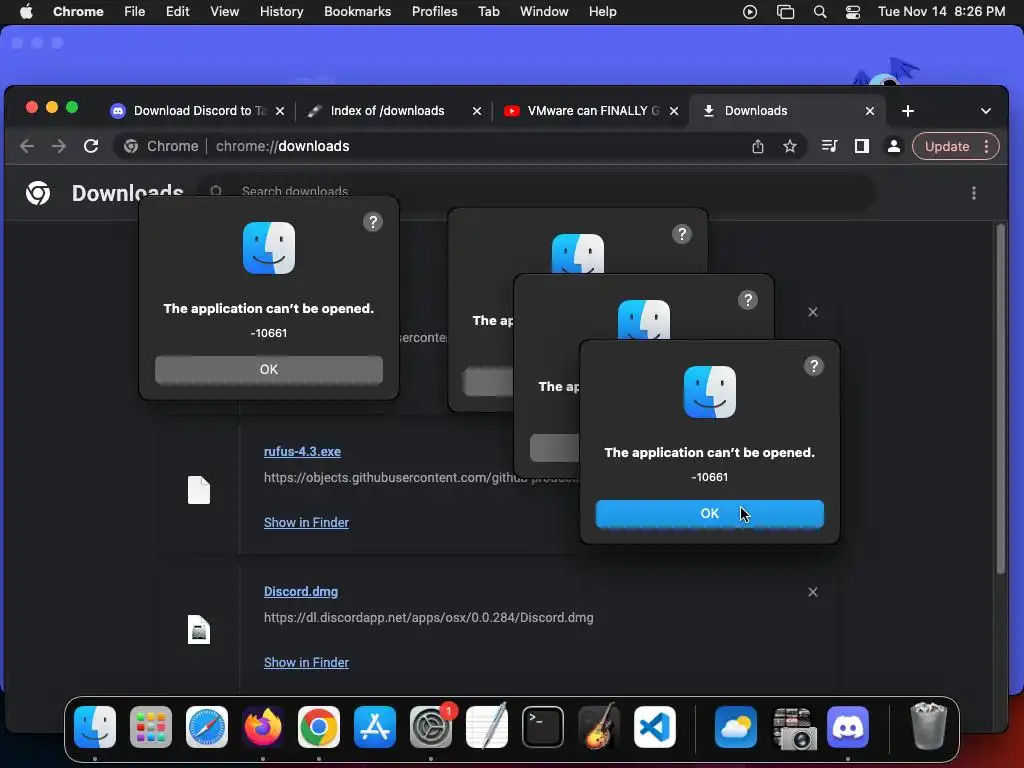Open the Bookmarks menu
This screenshot has width=1024, height=768.
click(x=357, y=12)
